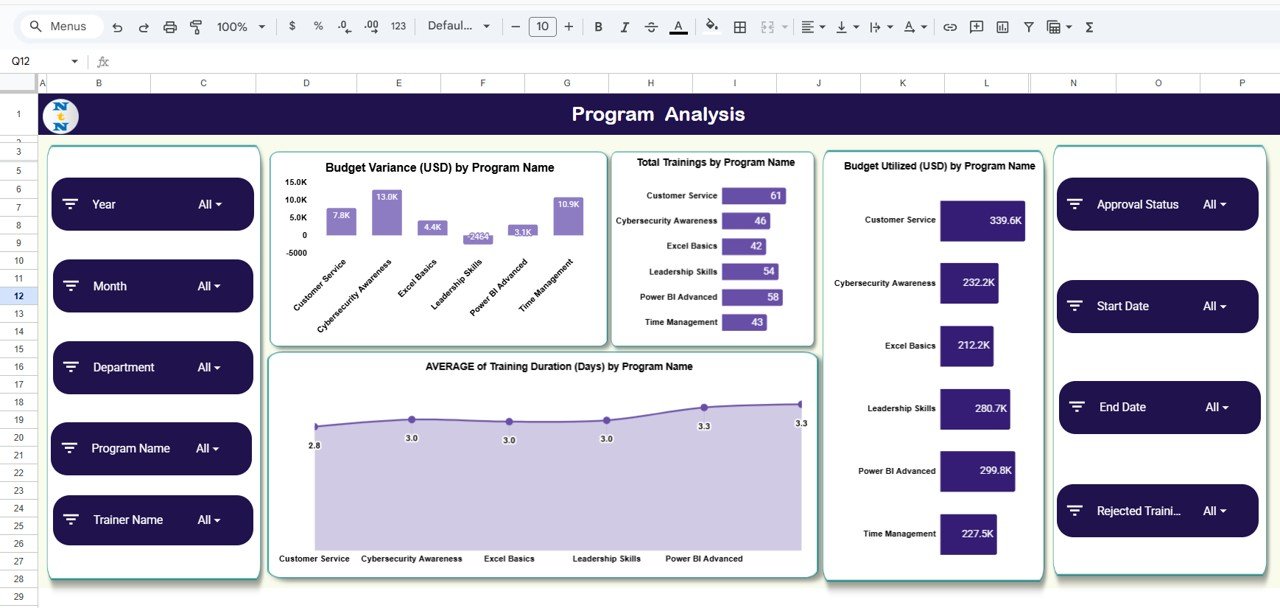Apply currency format to selection
This screenshot has height=608, width=1280.
(x=292, y=26)
